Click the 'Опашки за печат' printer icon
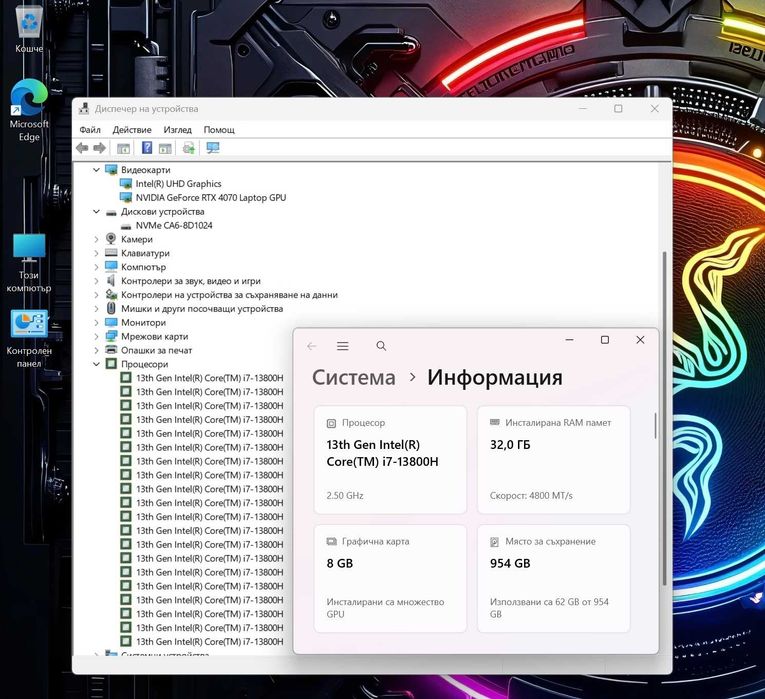 click(111, 350)
